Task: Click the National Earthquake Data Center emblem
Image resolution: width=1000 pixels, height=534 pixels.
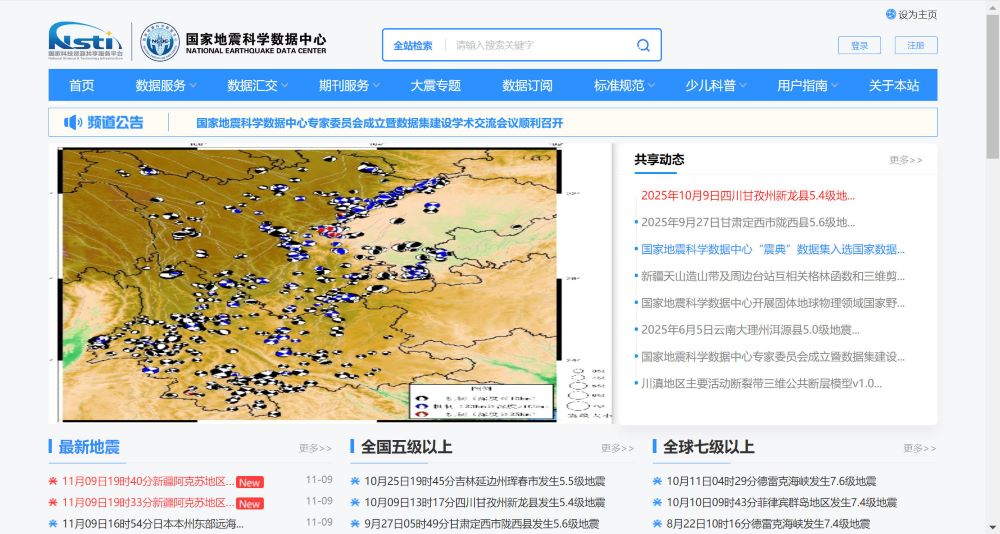Action: (x=159, y=42)
